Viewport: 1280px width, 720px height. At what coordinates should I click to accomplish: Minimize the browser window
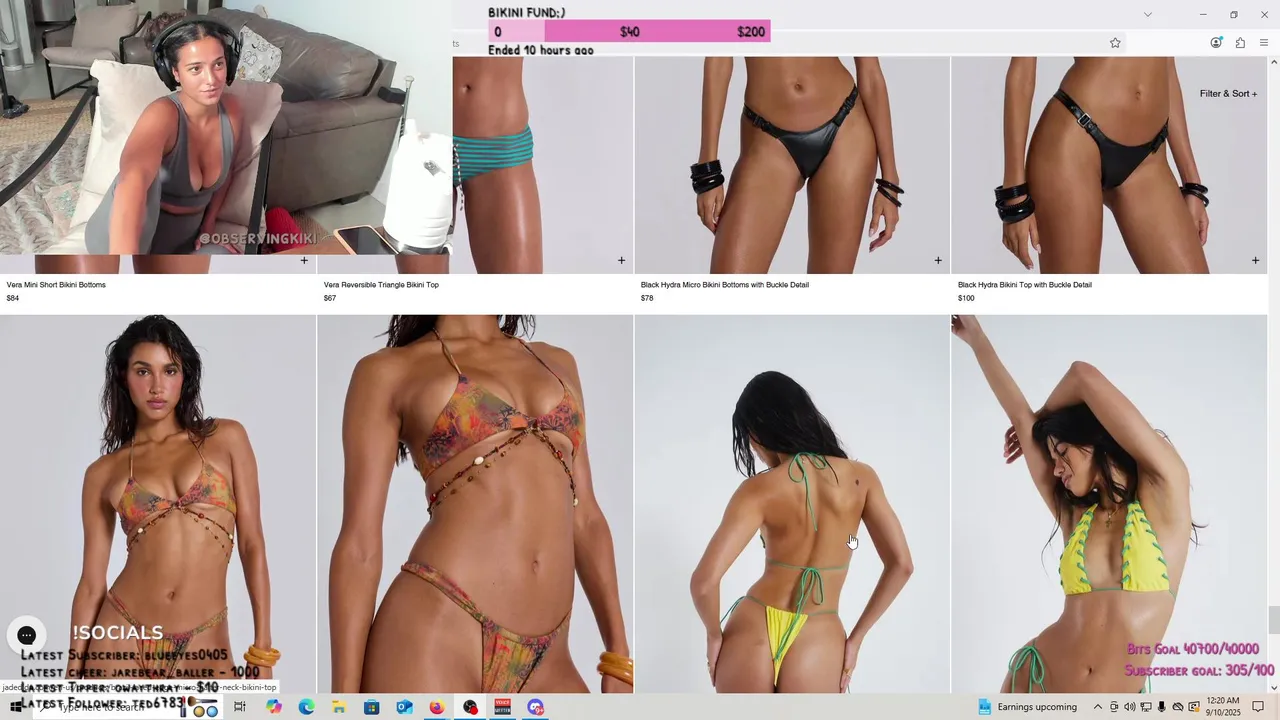(1203, 14)
